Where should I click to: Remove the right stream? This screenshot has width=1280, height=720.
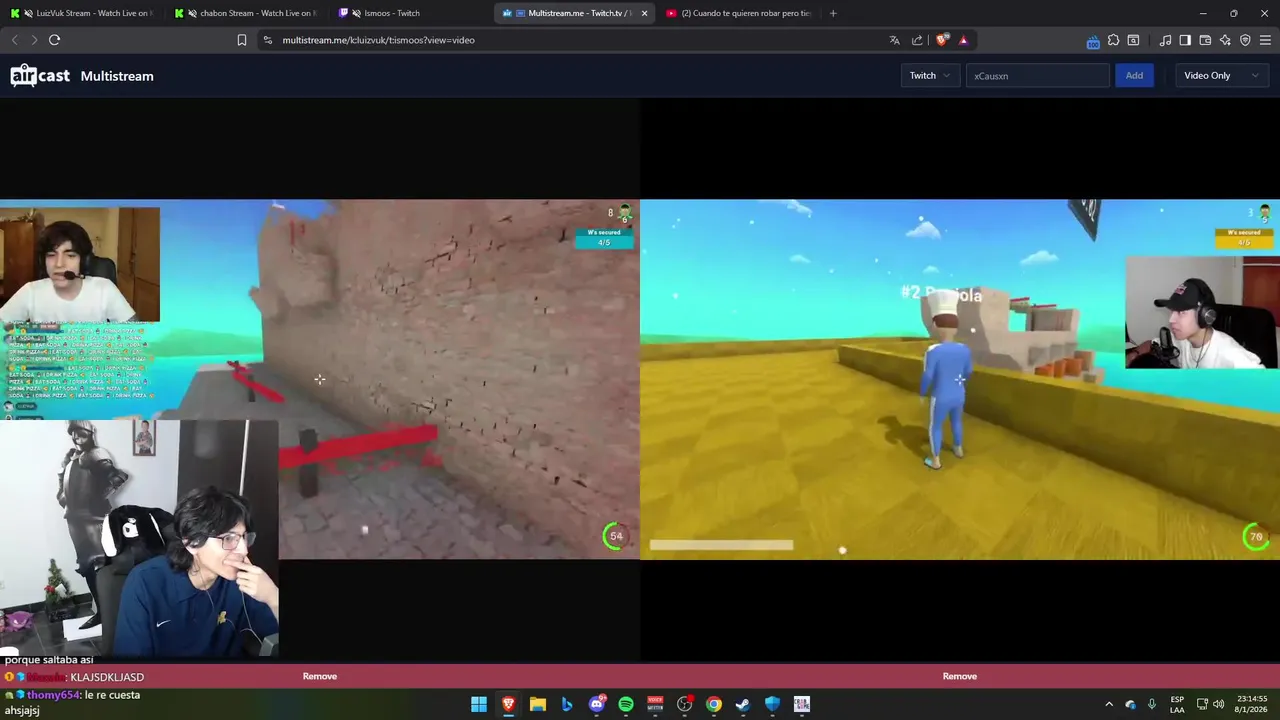(x=960, y=677)
